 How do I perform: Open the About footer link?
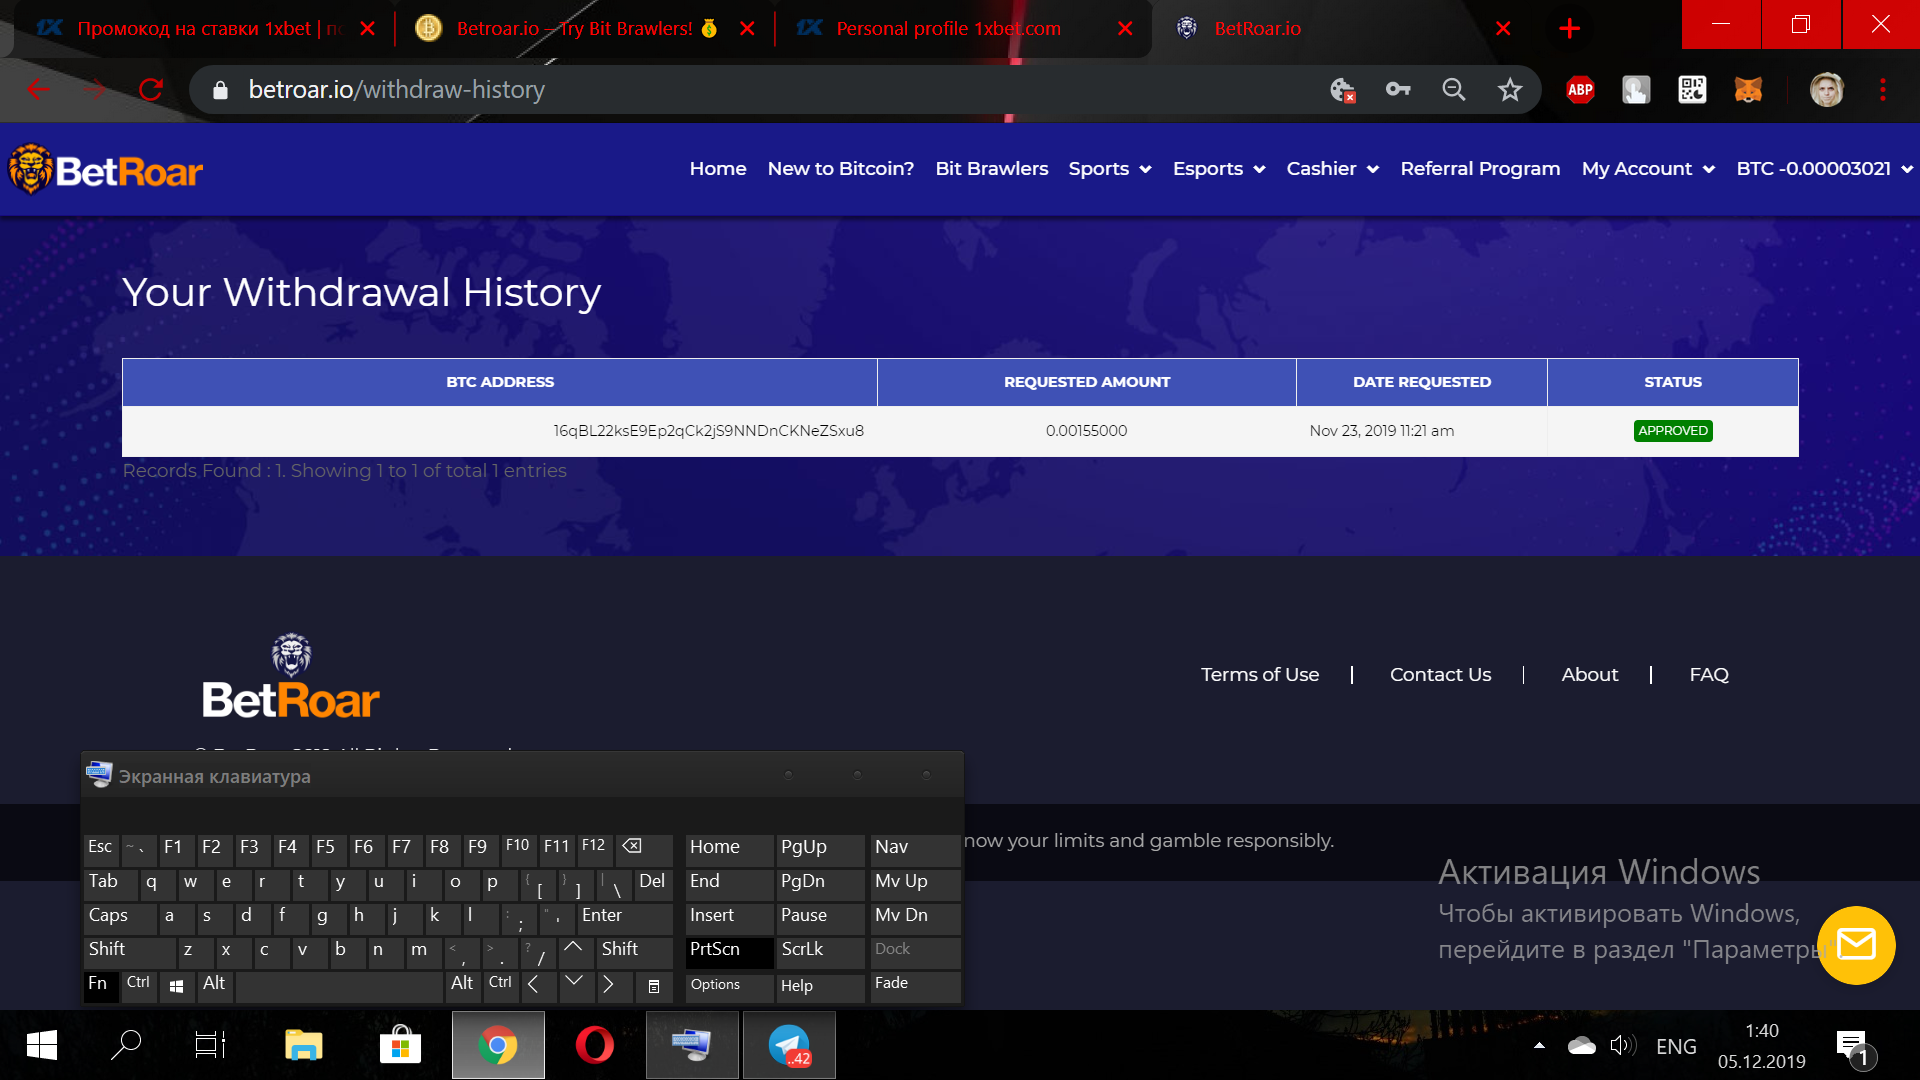pos(1590,675)
